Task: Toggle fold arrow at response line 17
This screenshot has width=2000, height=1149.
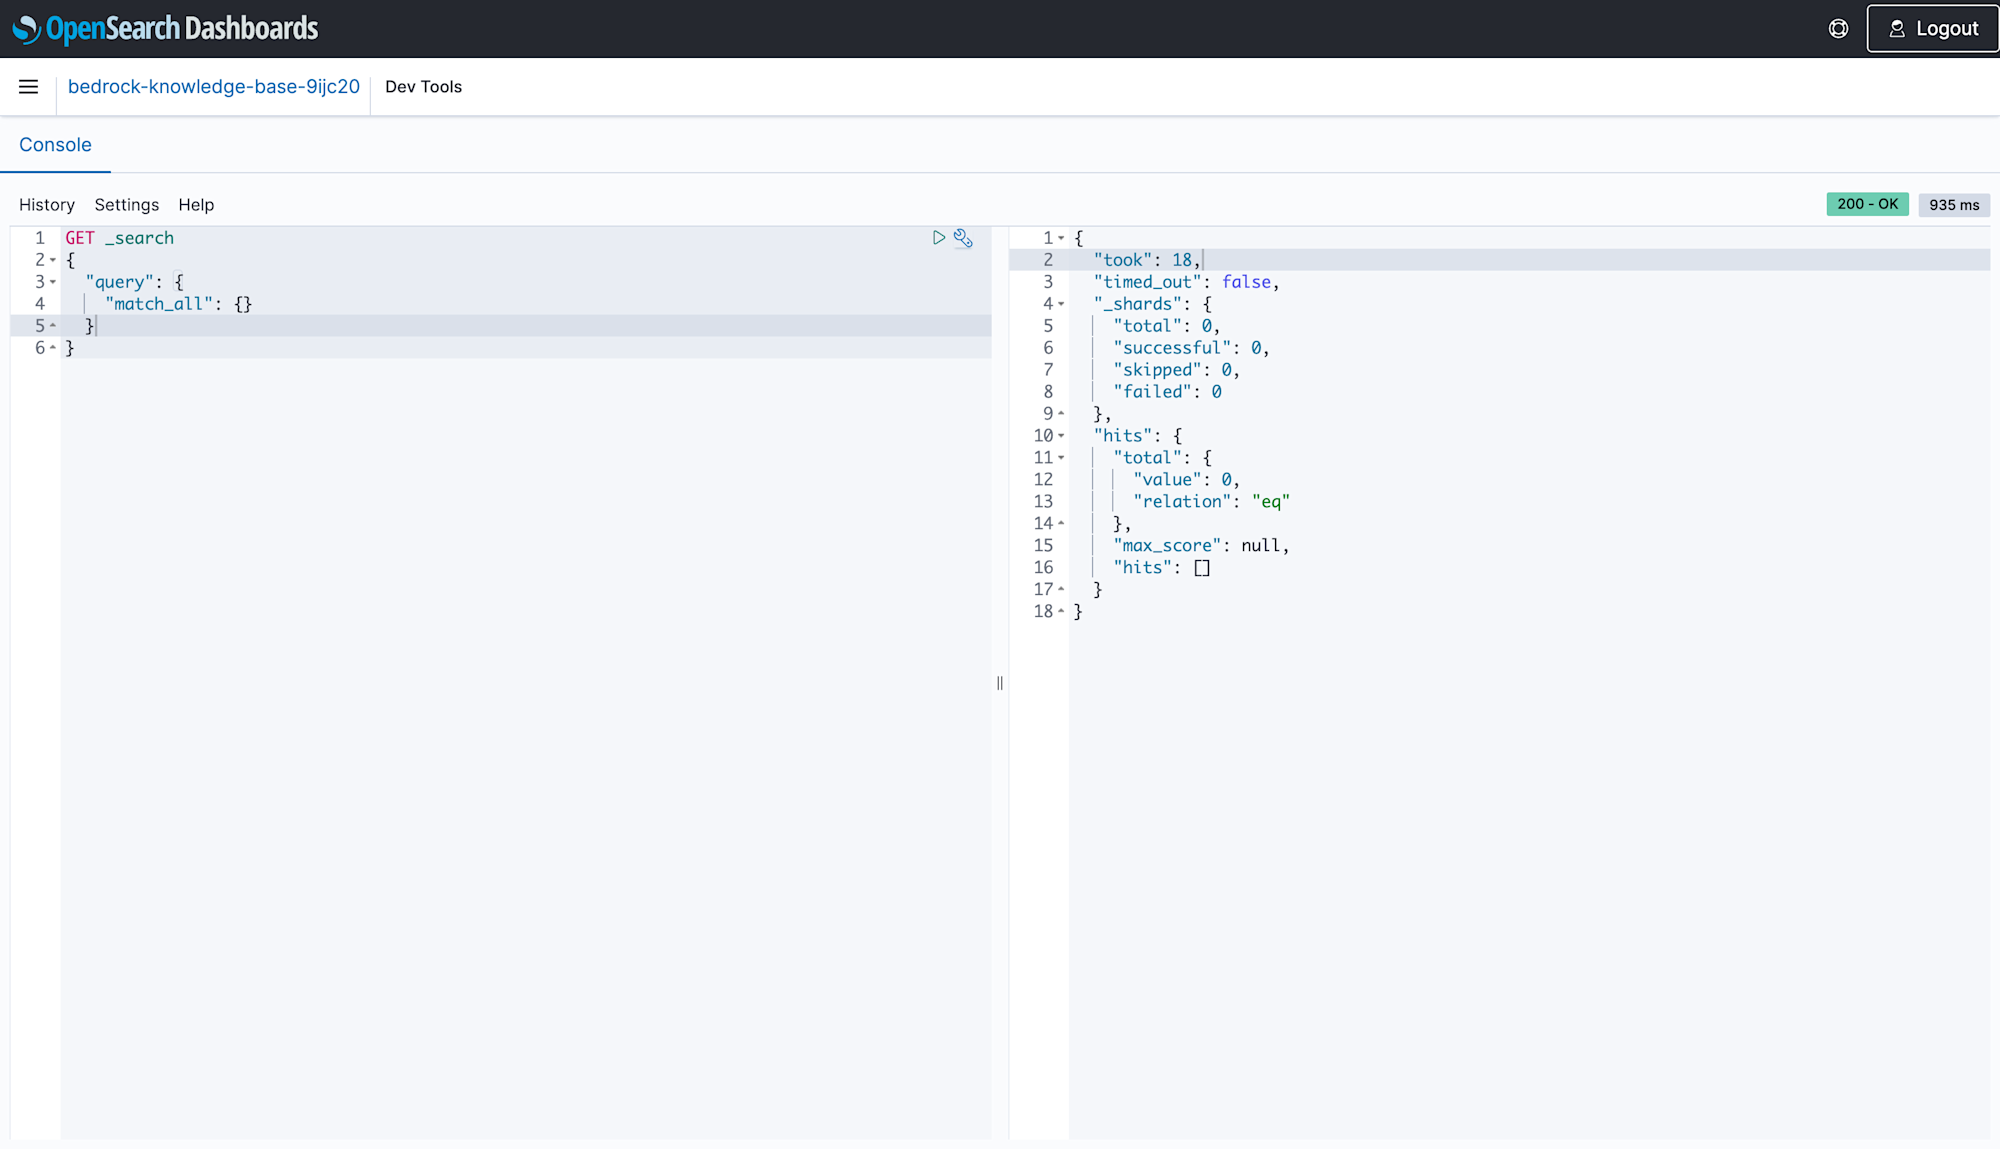Action: point(1061,590)
